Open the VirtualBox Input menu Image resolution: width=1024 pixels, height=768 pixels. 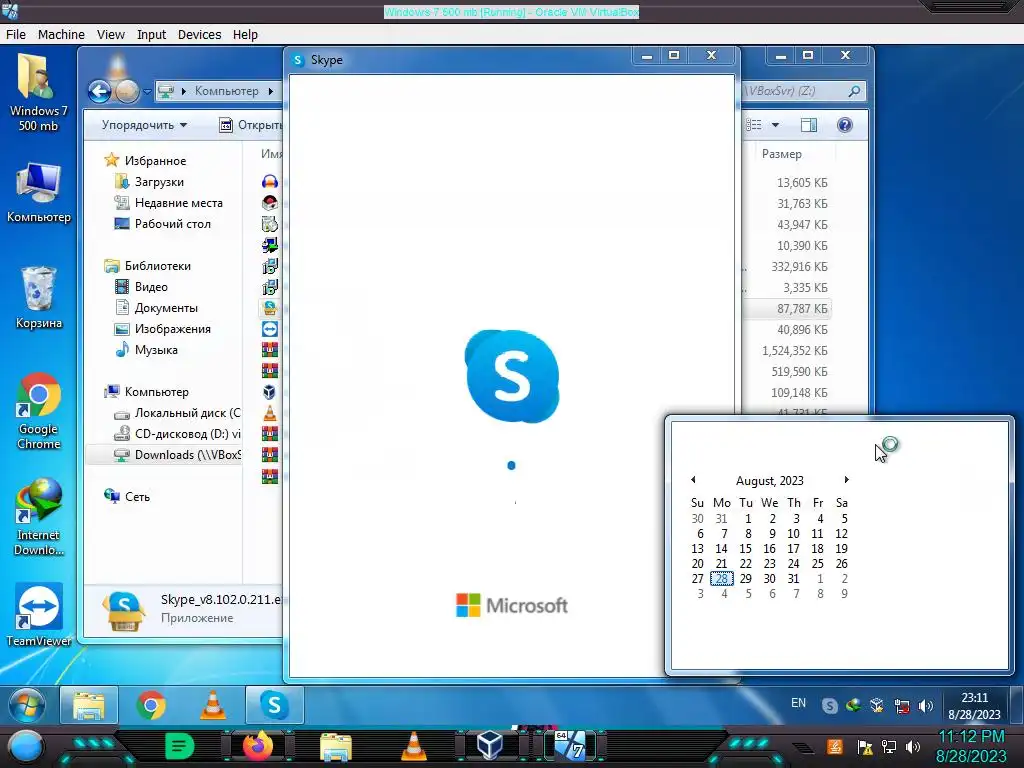[x=151, y=35]
